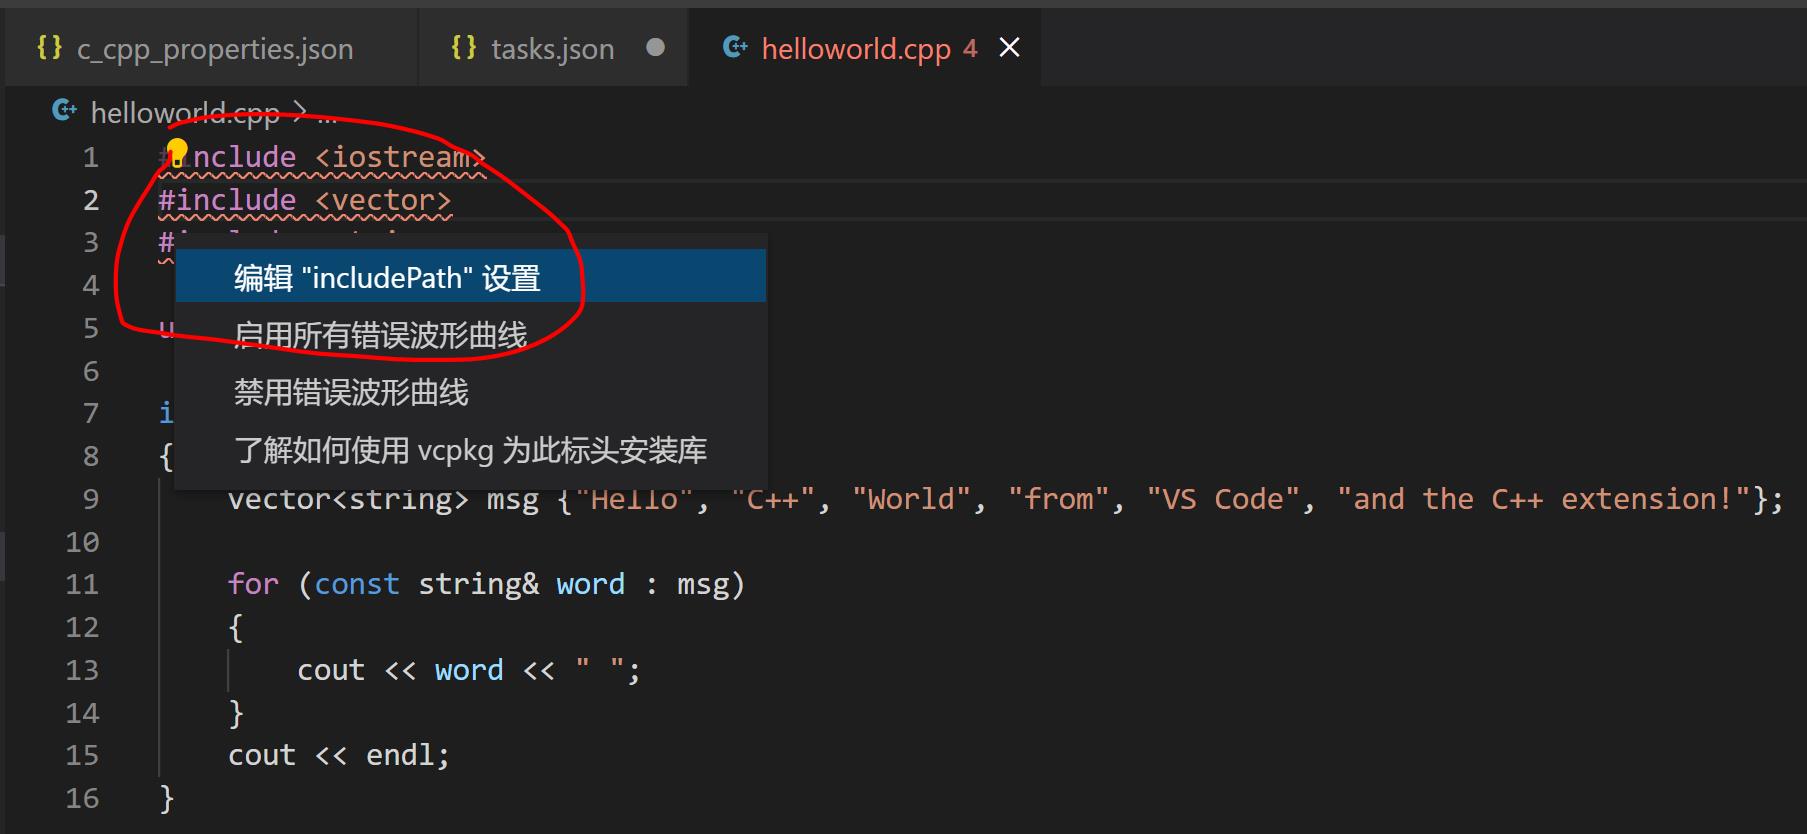Close the helloworld.cpp tab
1807x834 pixels.
pyautogui.click(x=1010, y=47)
